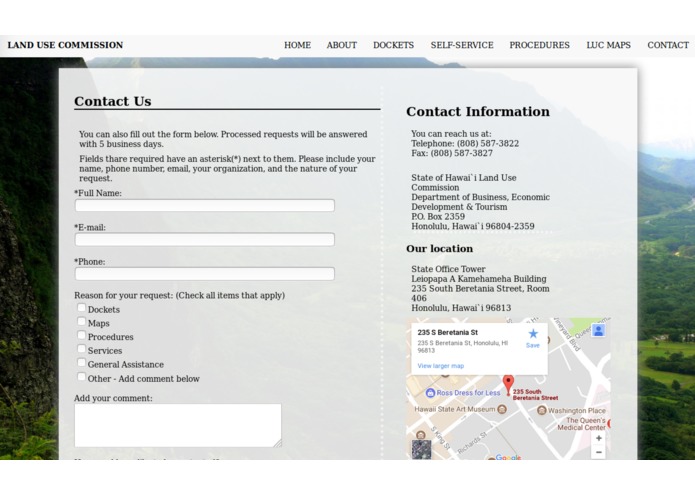
Task: Go to the Home page
Action: click(297, 45)
